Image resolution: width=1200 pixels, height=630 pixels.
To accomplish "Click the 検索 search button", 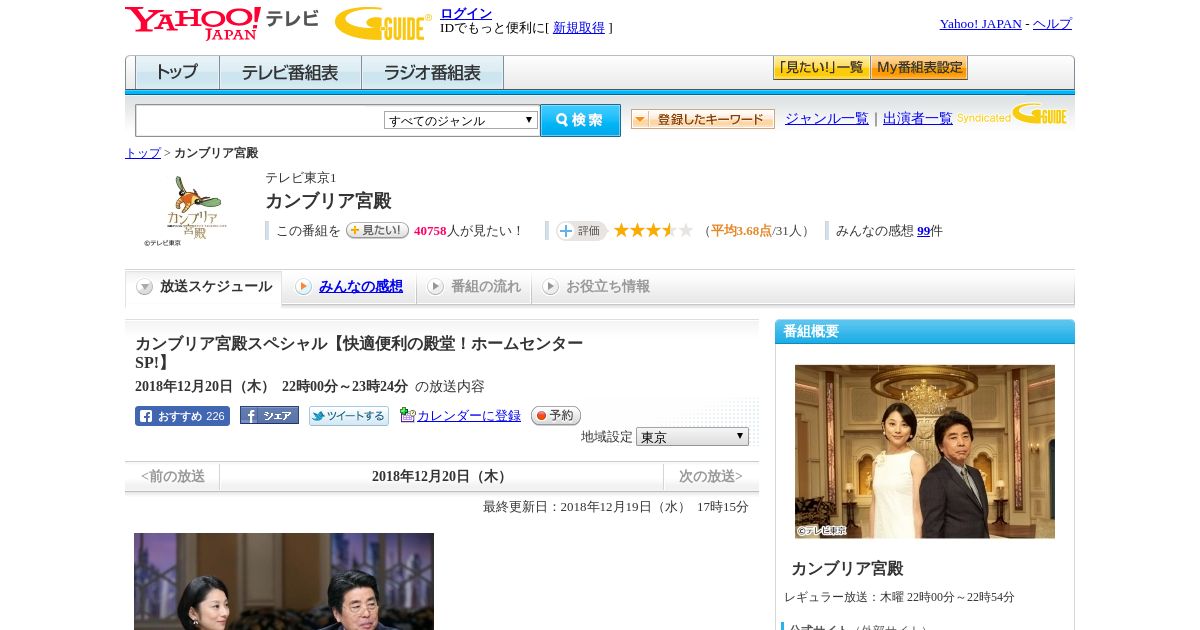I will 580,120.
